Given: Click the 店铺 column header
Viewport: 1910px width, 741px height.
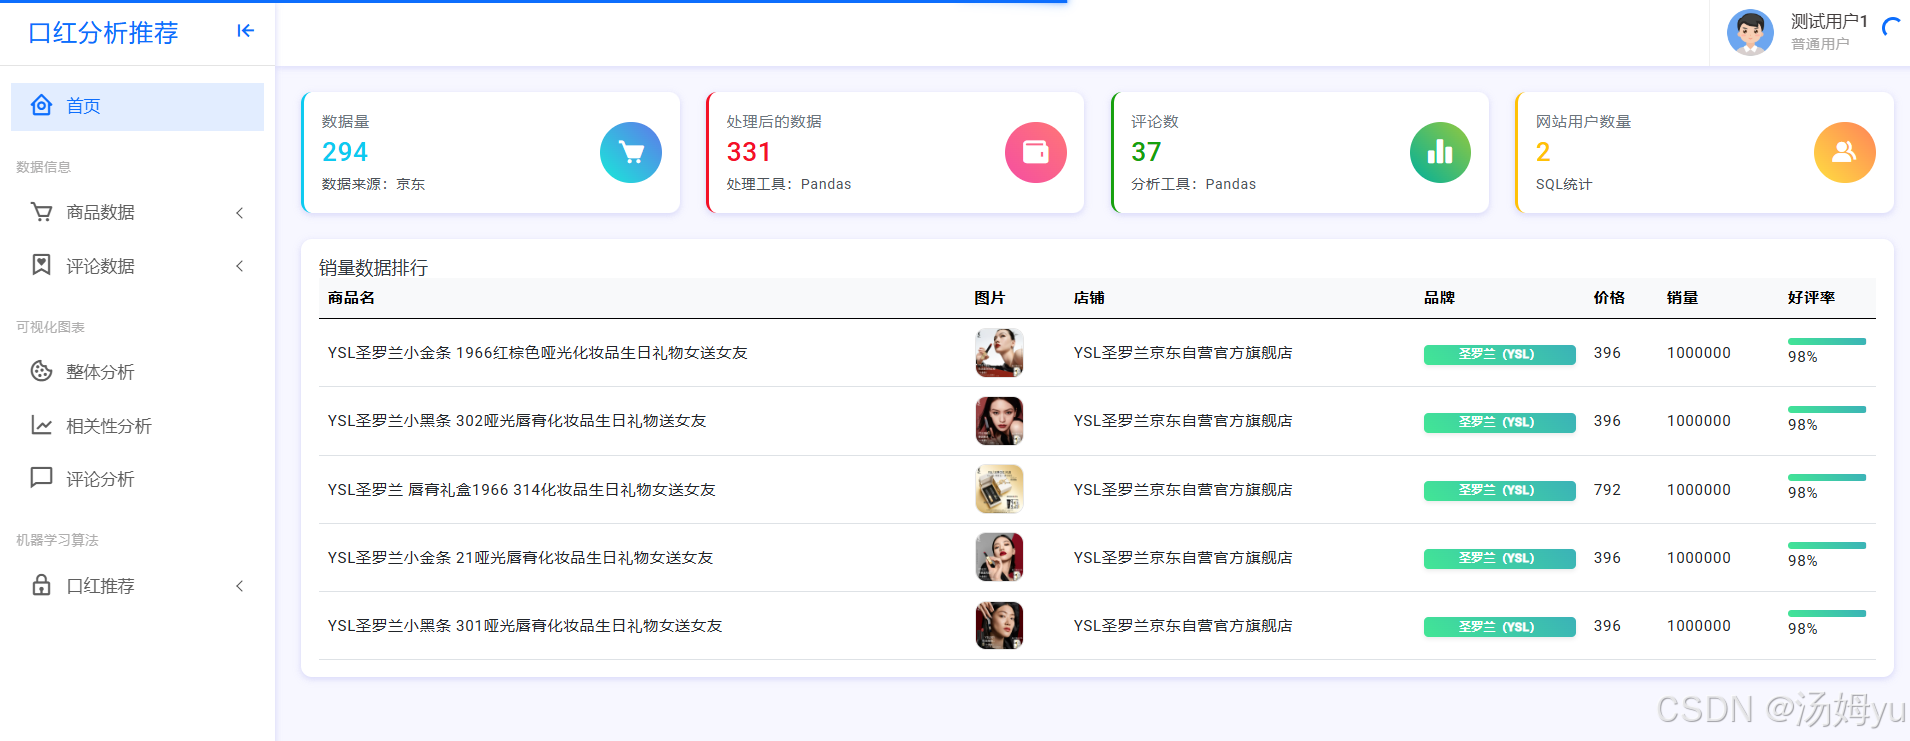Looking at the screenshot, I should 1089,298.
